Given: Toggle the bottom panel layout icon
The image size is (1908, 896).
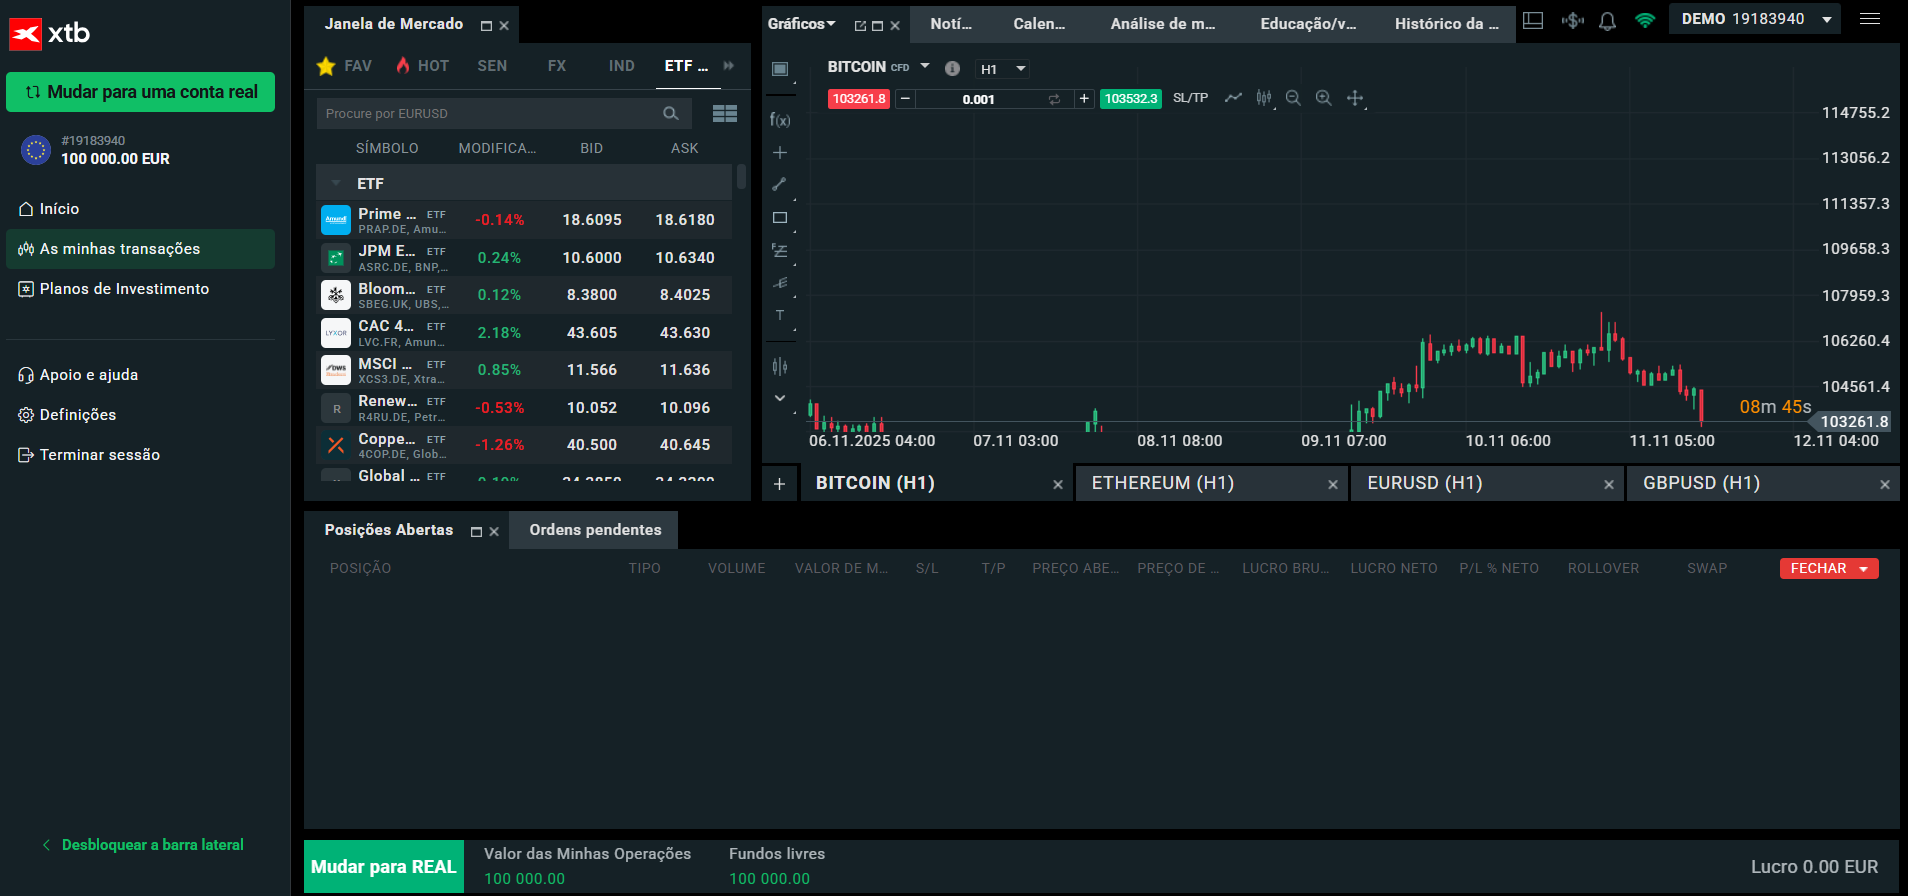Looking at the screenshot, I should coord(1533,21).
